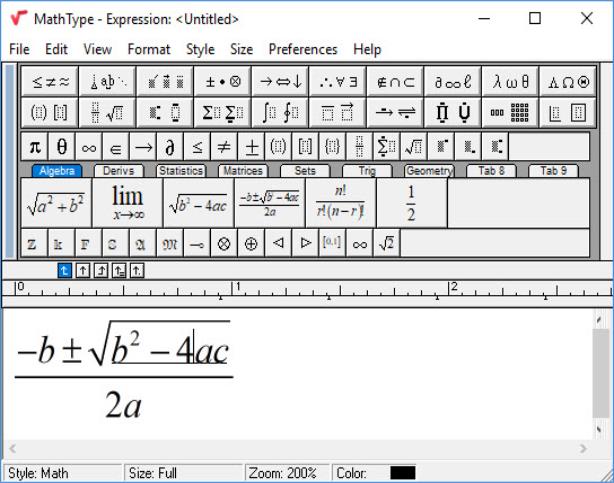614x483 pixels.
Task: Open the relational symbols palette (≤≠≈)
Action: [50, 81]
